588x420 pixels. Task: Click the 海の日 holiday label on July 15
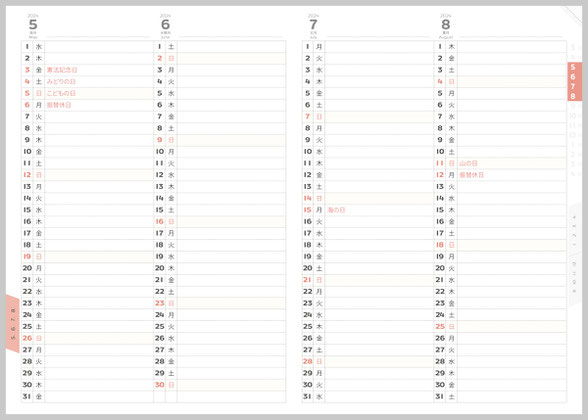tap(336, 210)
